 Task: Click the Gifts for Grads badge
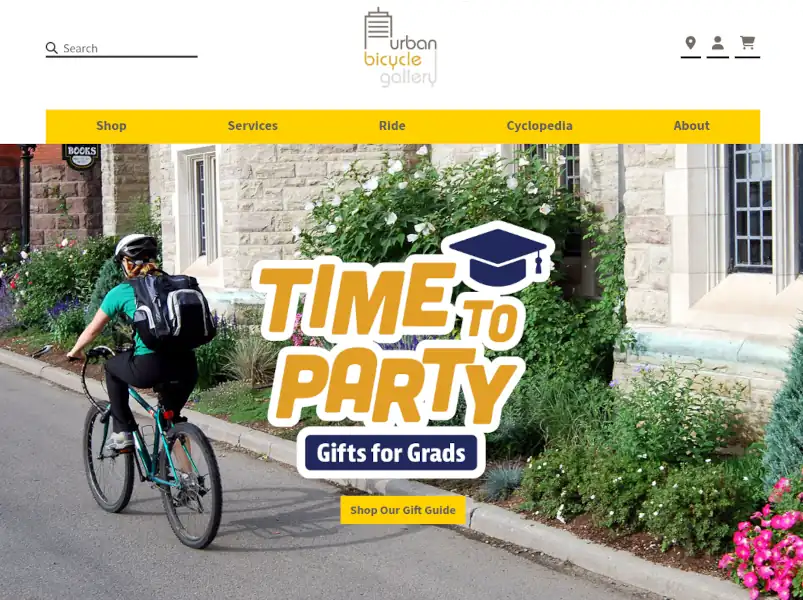point(391,453)
